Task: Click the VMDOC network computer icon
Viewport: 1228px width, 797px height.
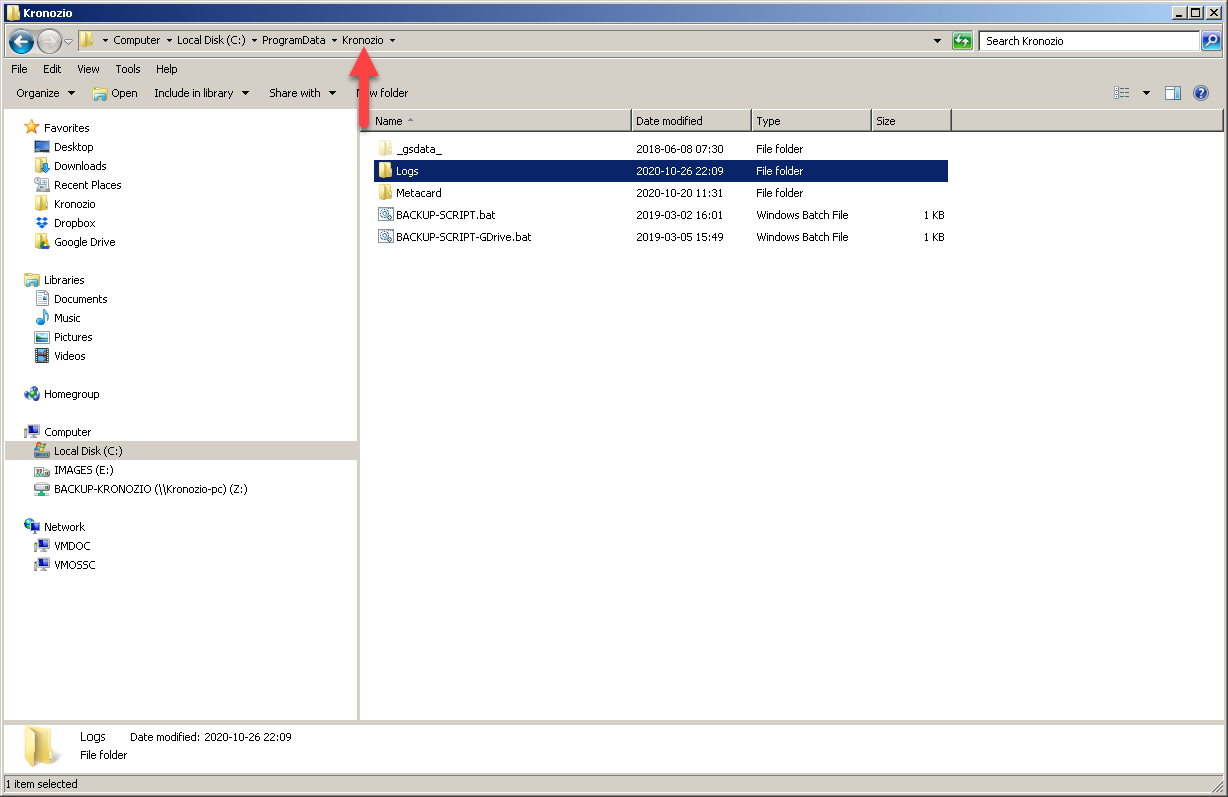Action: pos(42,546)
